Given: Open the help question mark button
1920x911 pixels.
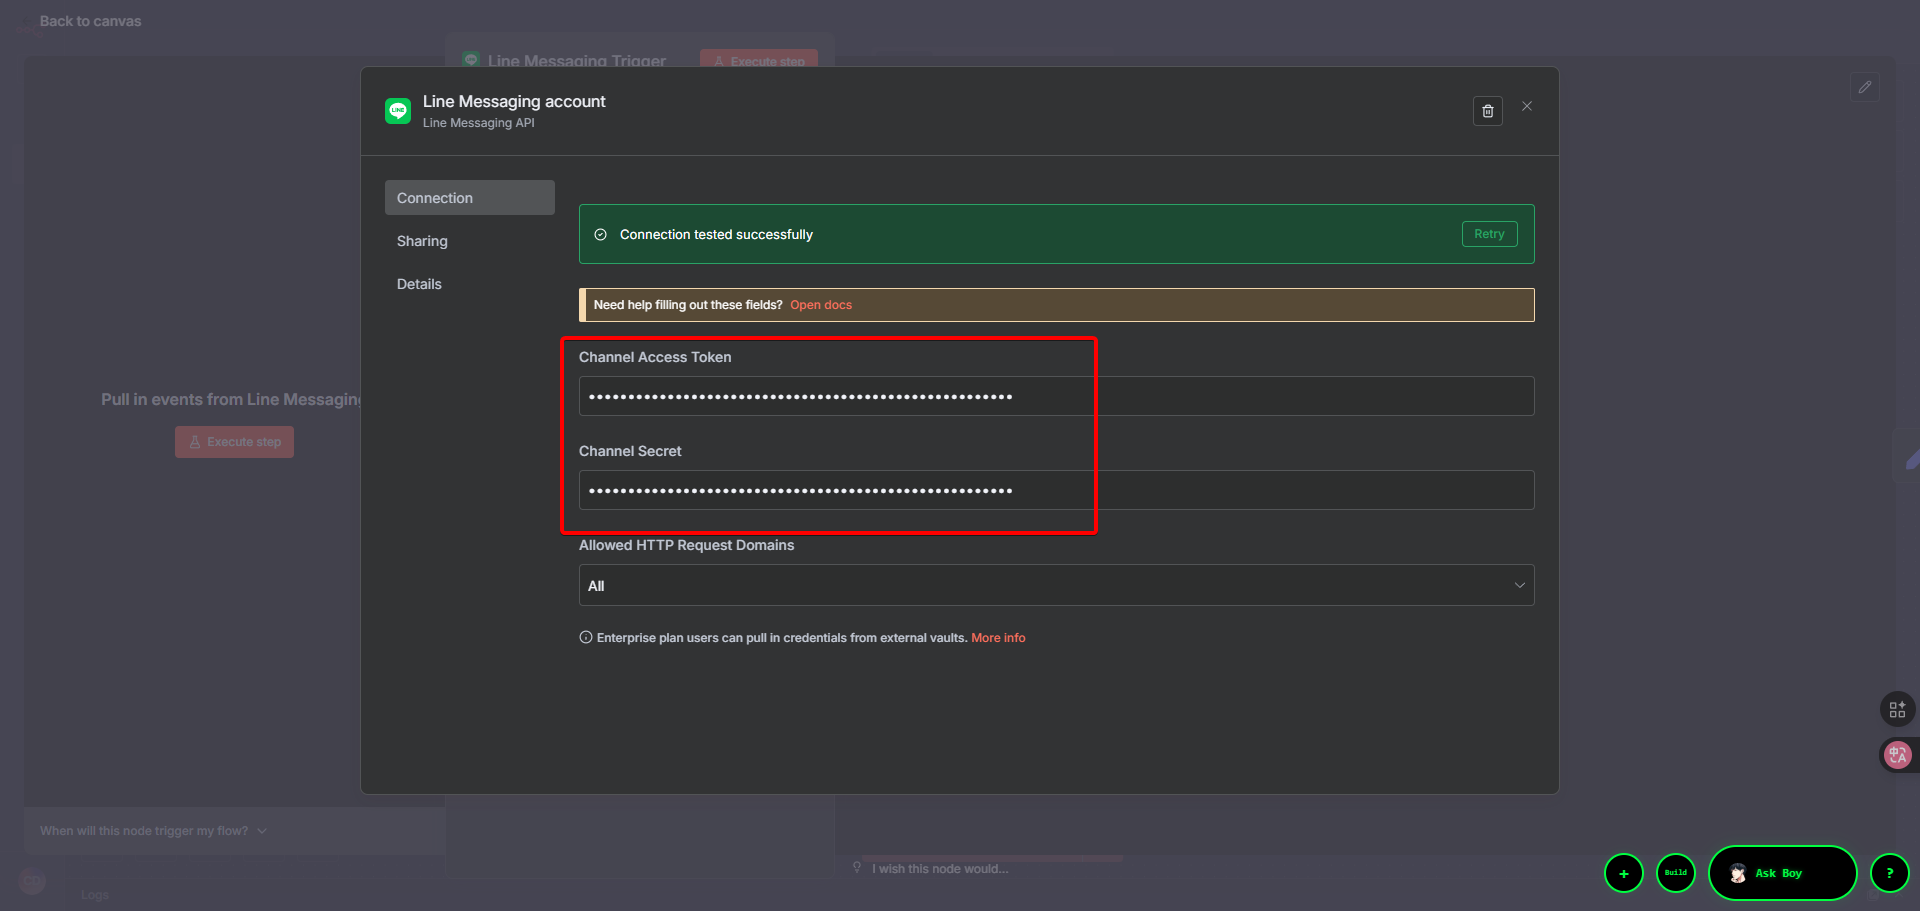Looking at the screenshot, I should [x=1889, y=873].
